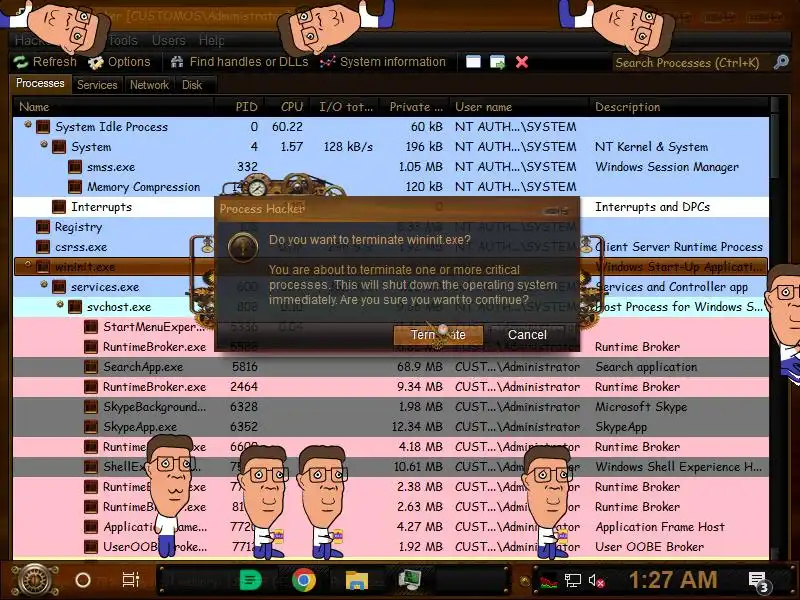Click the Search Processes field

pyautogui.click(x=690, y=63)
